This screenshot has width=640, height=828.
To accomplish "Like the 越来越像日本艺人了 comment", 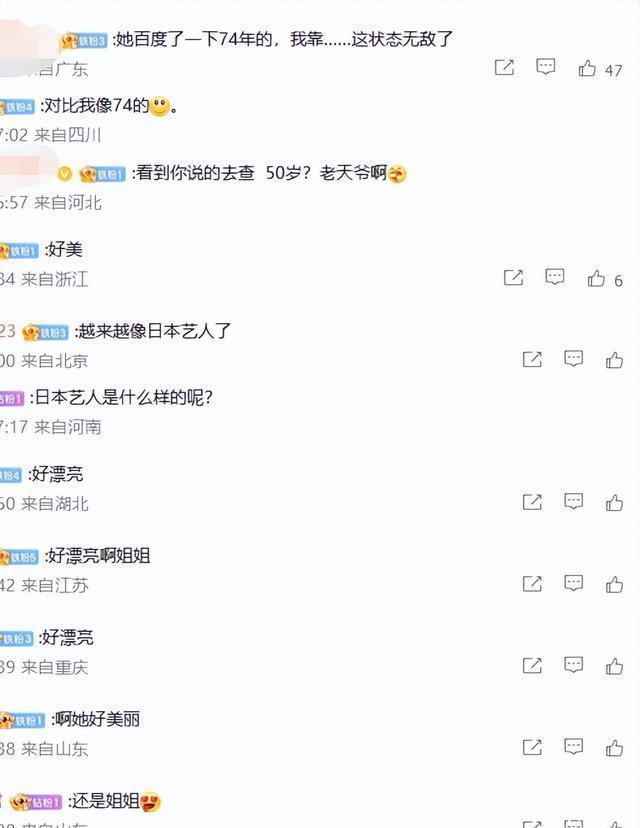I will (615, 360).
